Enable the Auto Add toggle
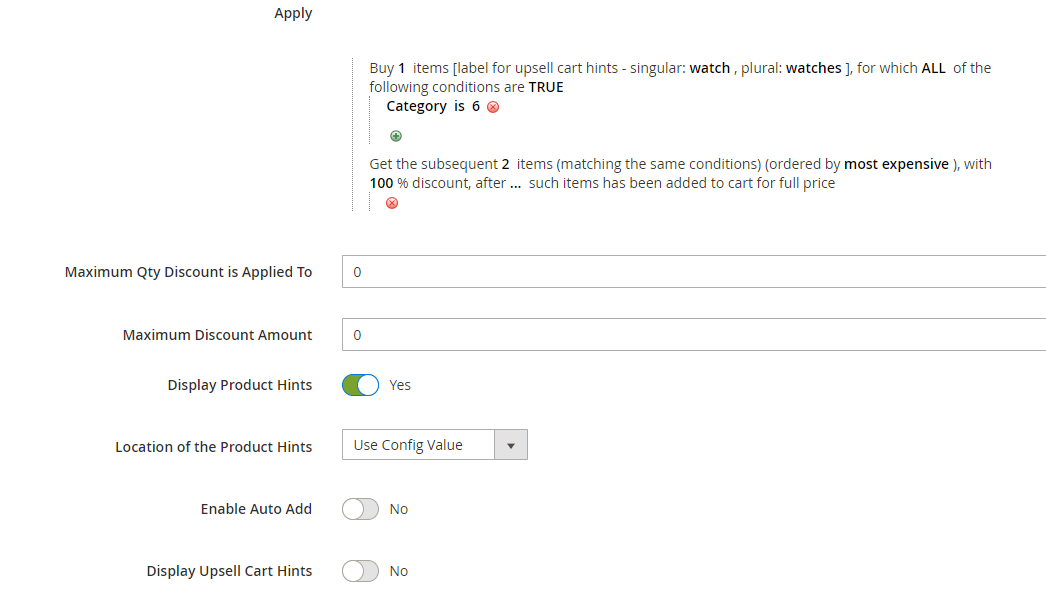Image resolution: width=1046 pixels, height=603 pixels. tap(360, 509)
